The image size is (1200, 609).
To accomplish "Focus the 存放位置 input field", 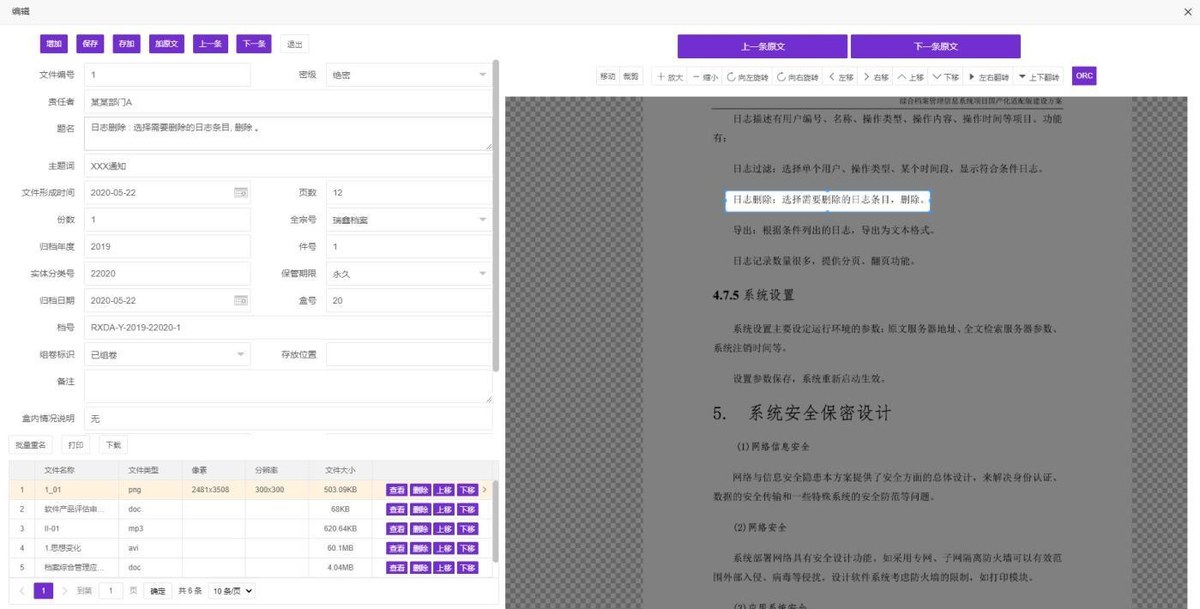I will pos(409,354).
